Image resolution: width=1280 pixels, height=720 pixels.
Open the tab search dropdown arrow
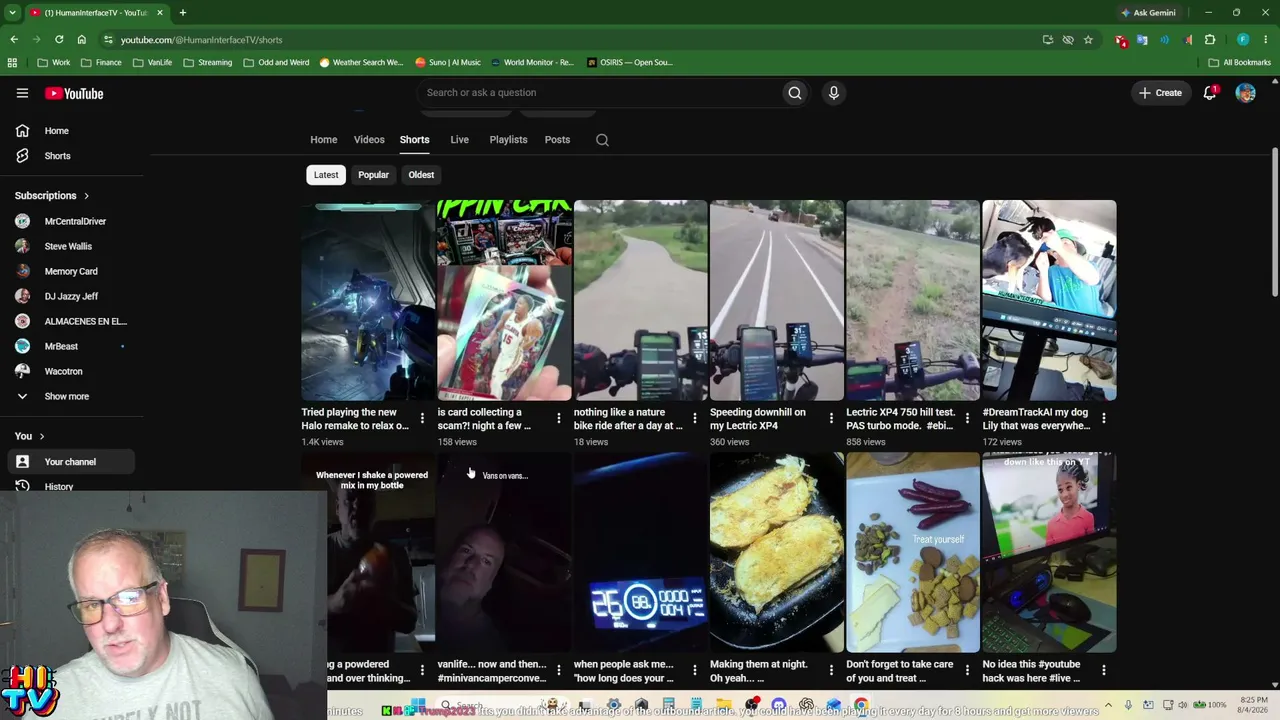coord(12,13)
